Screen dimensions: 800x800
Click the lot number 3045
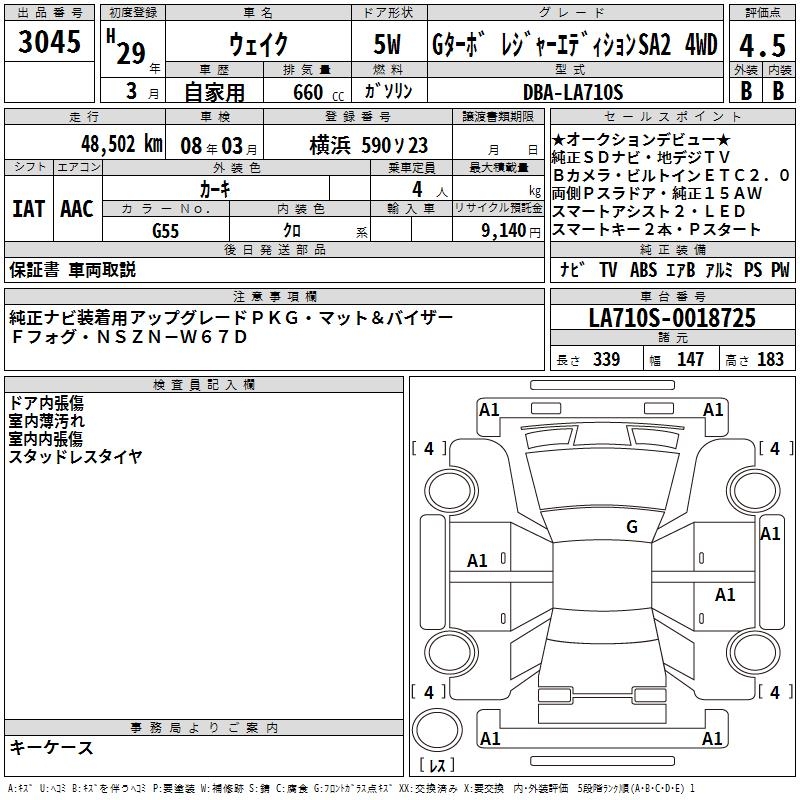click(x=49, y=41)
